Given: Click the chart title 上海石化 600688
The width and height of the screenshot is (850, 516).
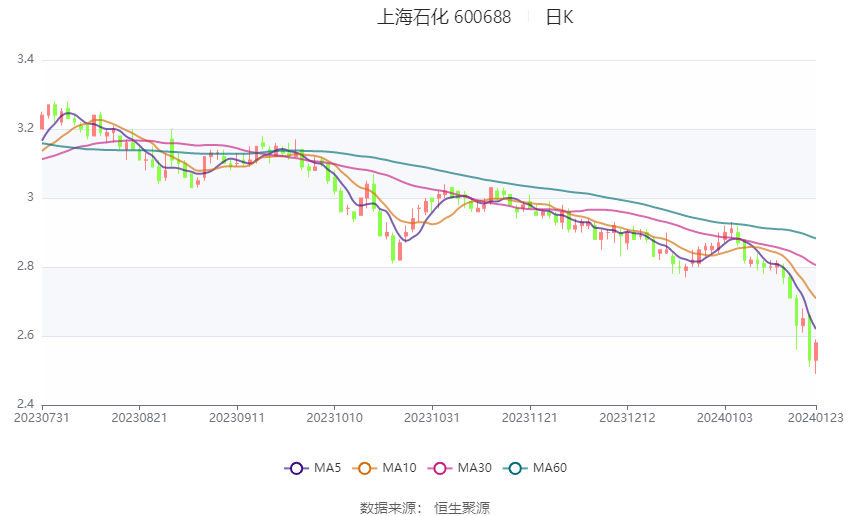Looking at the screenshot, I should click(444, 17).
